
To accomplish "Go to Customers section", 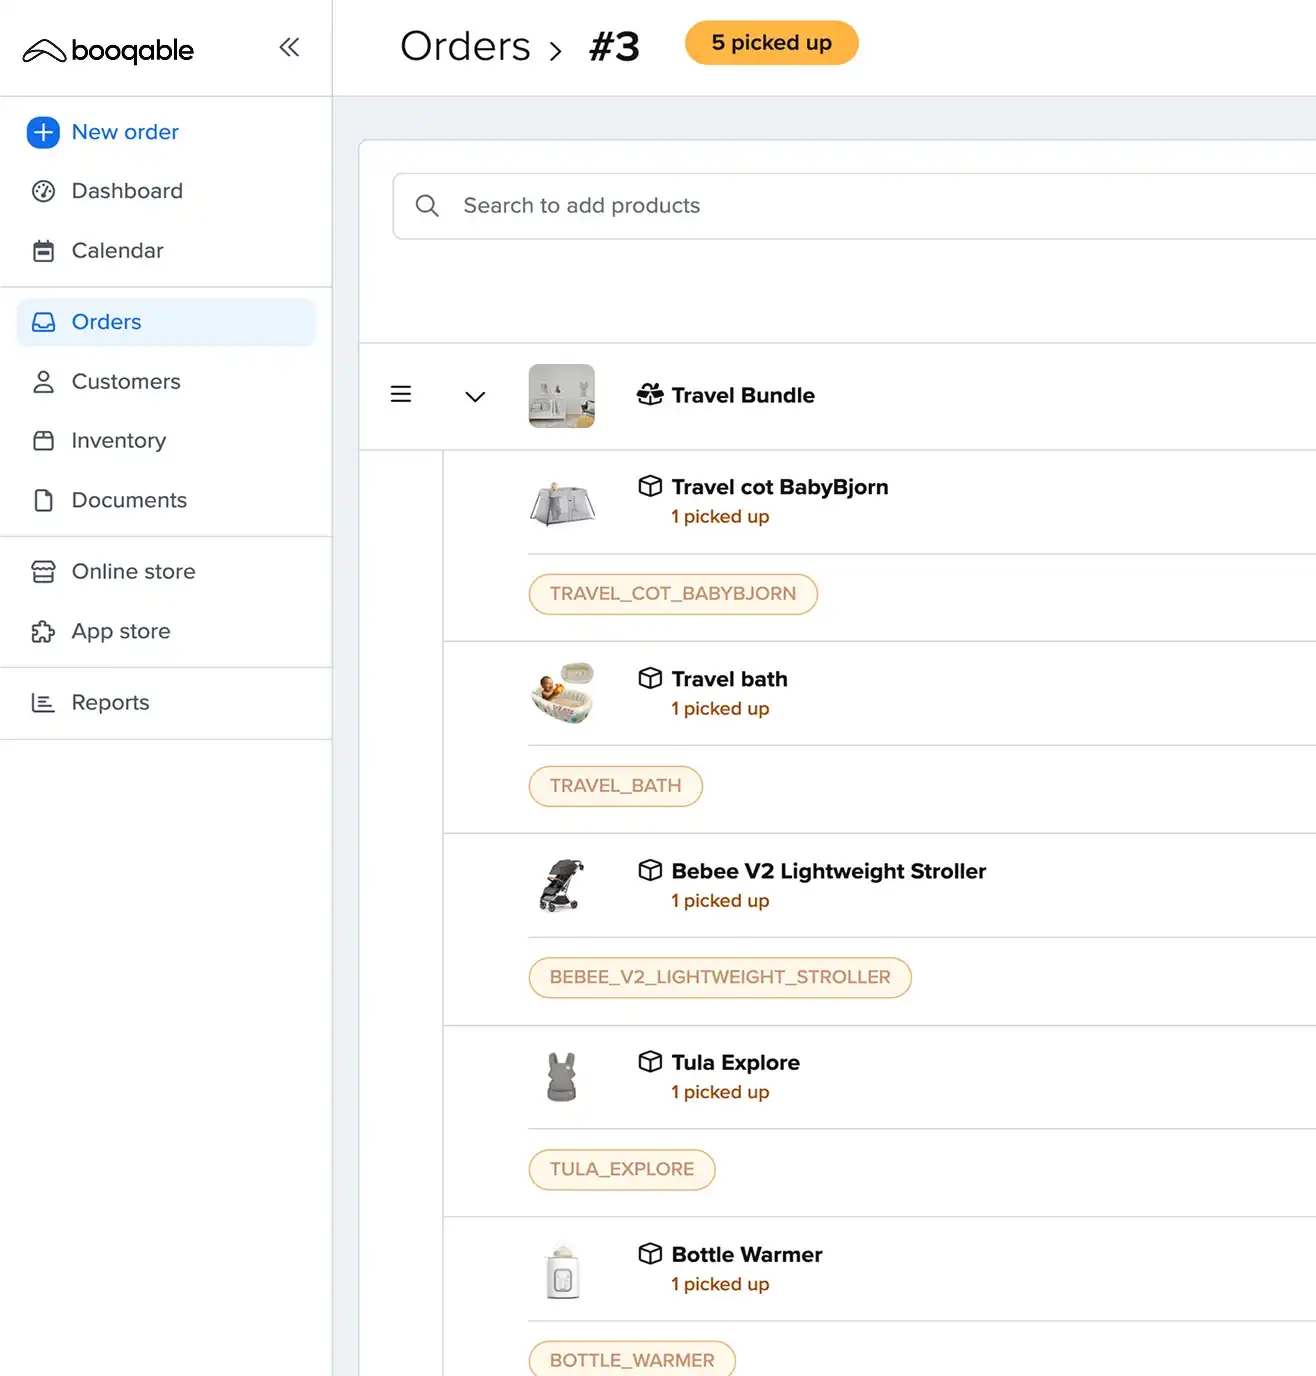I will coord(125,382).
